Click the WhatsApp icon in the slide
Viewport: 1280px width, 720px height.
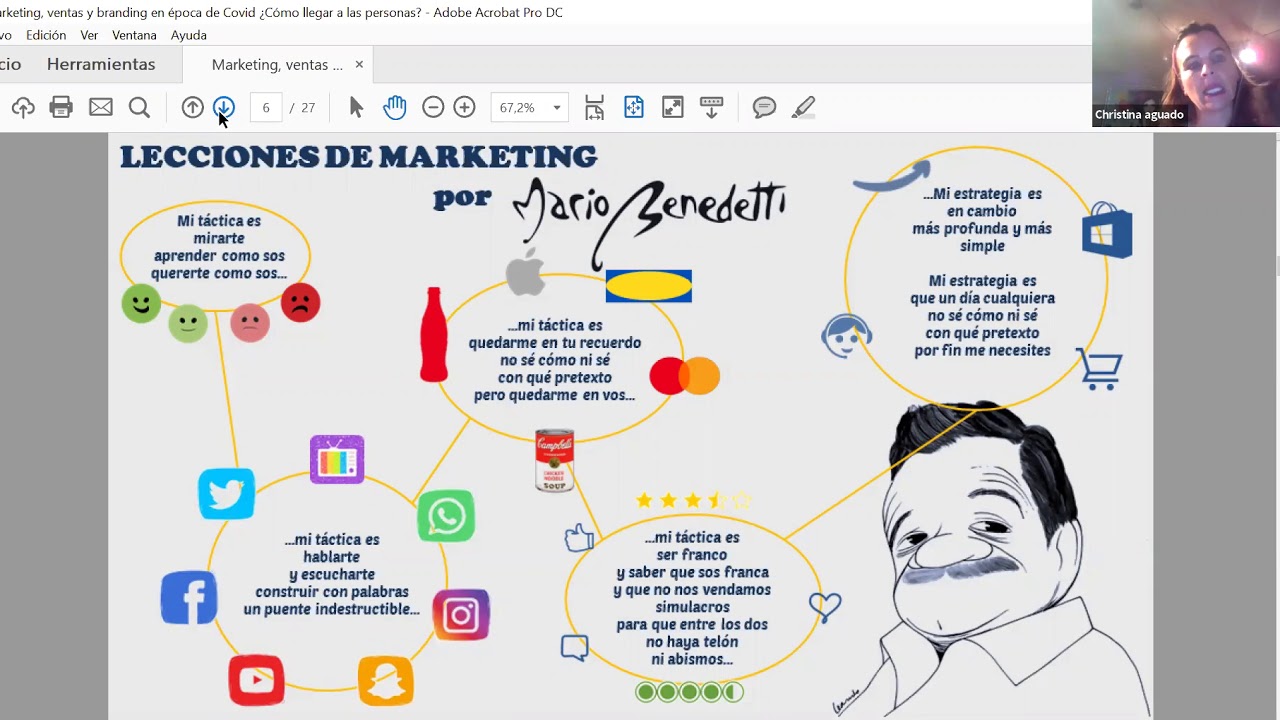446,516
